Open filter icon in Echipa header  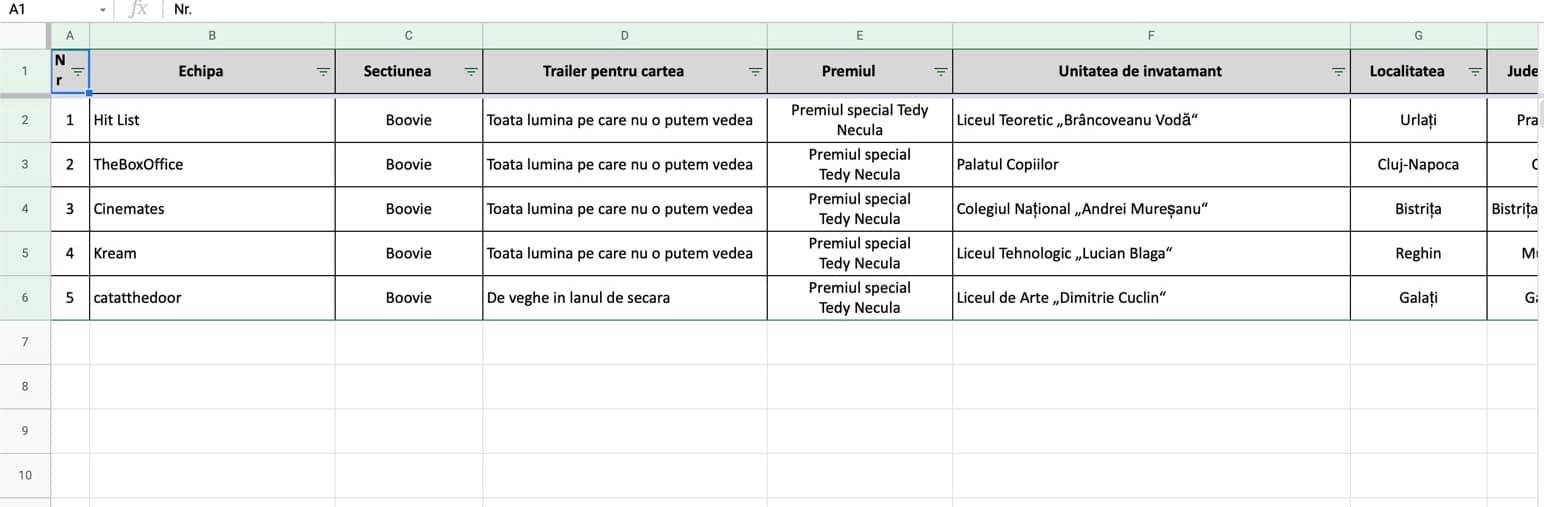coord(323,72)
